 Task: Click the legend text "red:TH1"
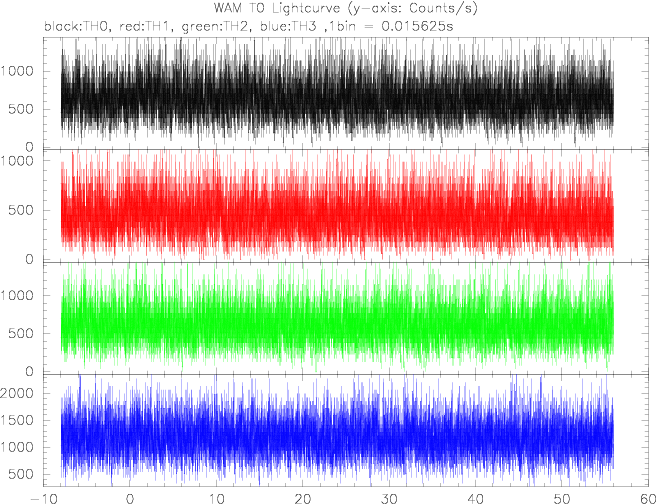point(144,26)
